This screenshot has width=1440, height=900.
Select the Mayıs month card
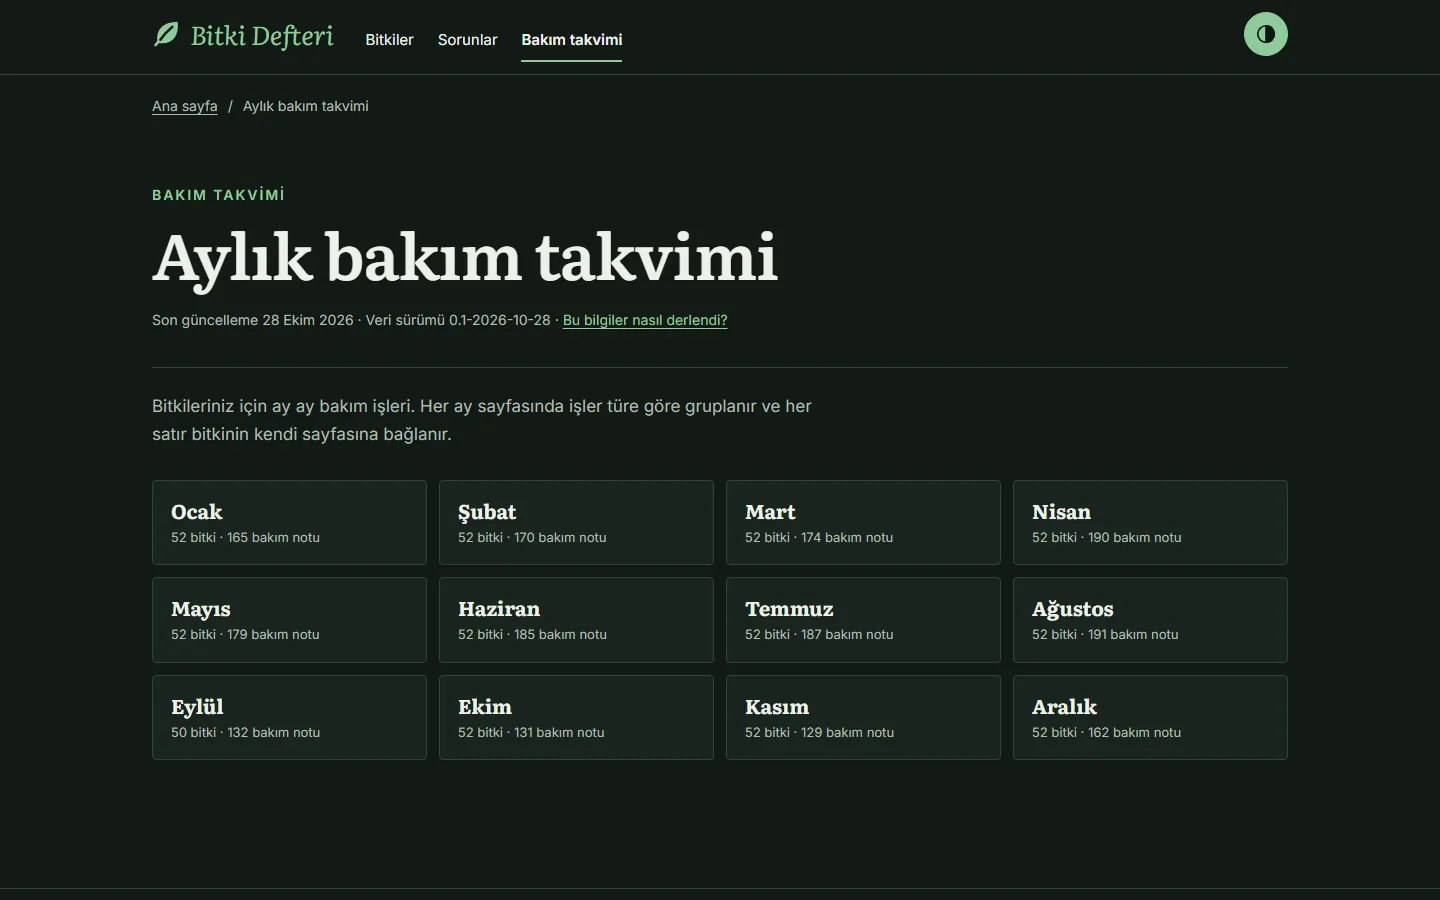(289, 620)
